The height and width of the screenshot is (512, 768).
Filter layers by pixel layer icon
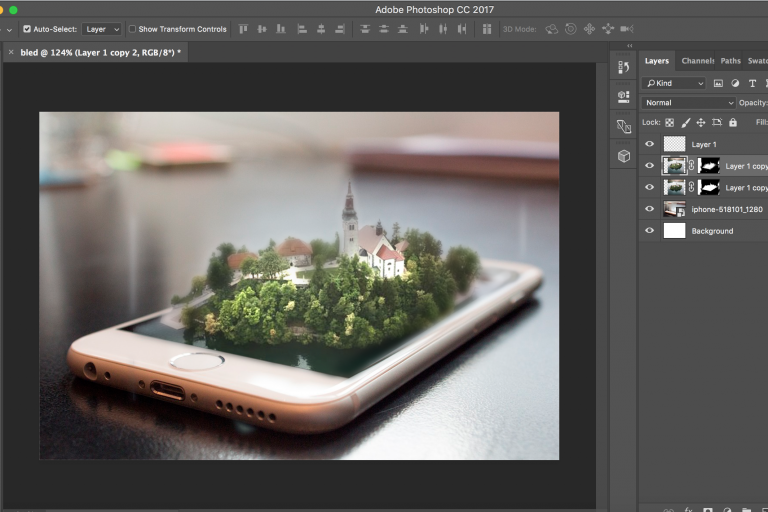(x=718, y=83)
